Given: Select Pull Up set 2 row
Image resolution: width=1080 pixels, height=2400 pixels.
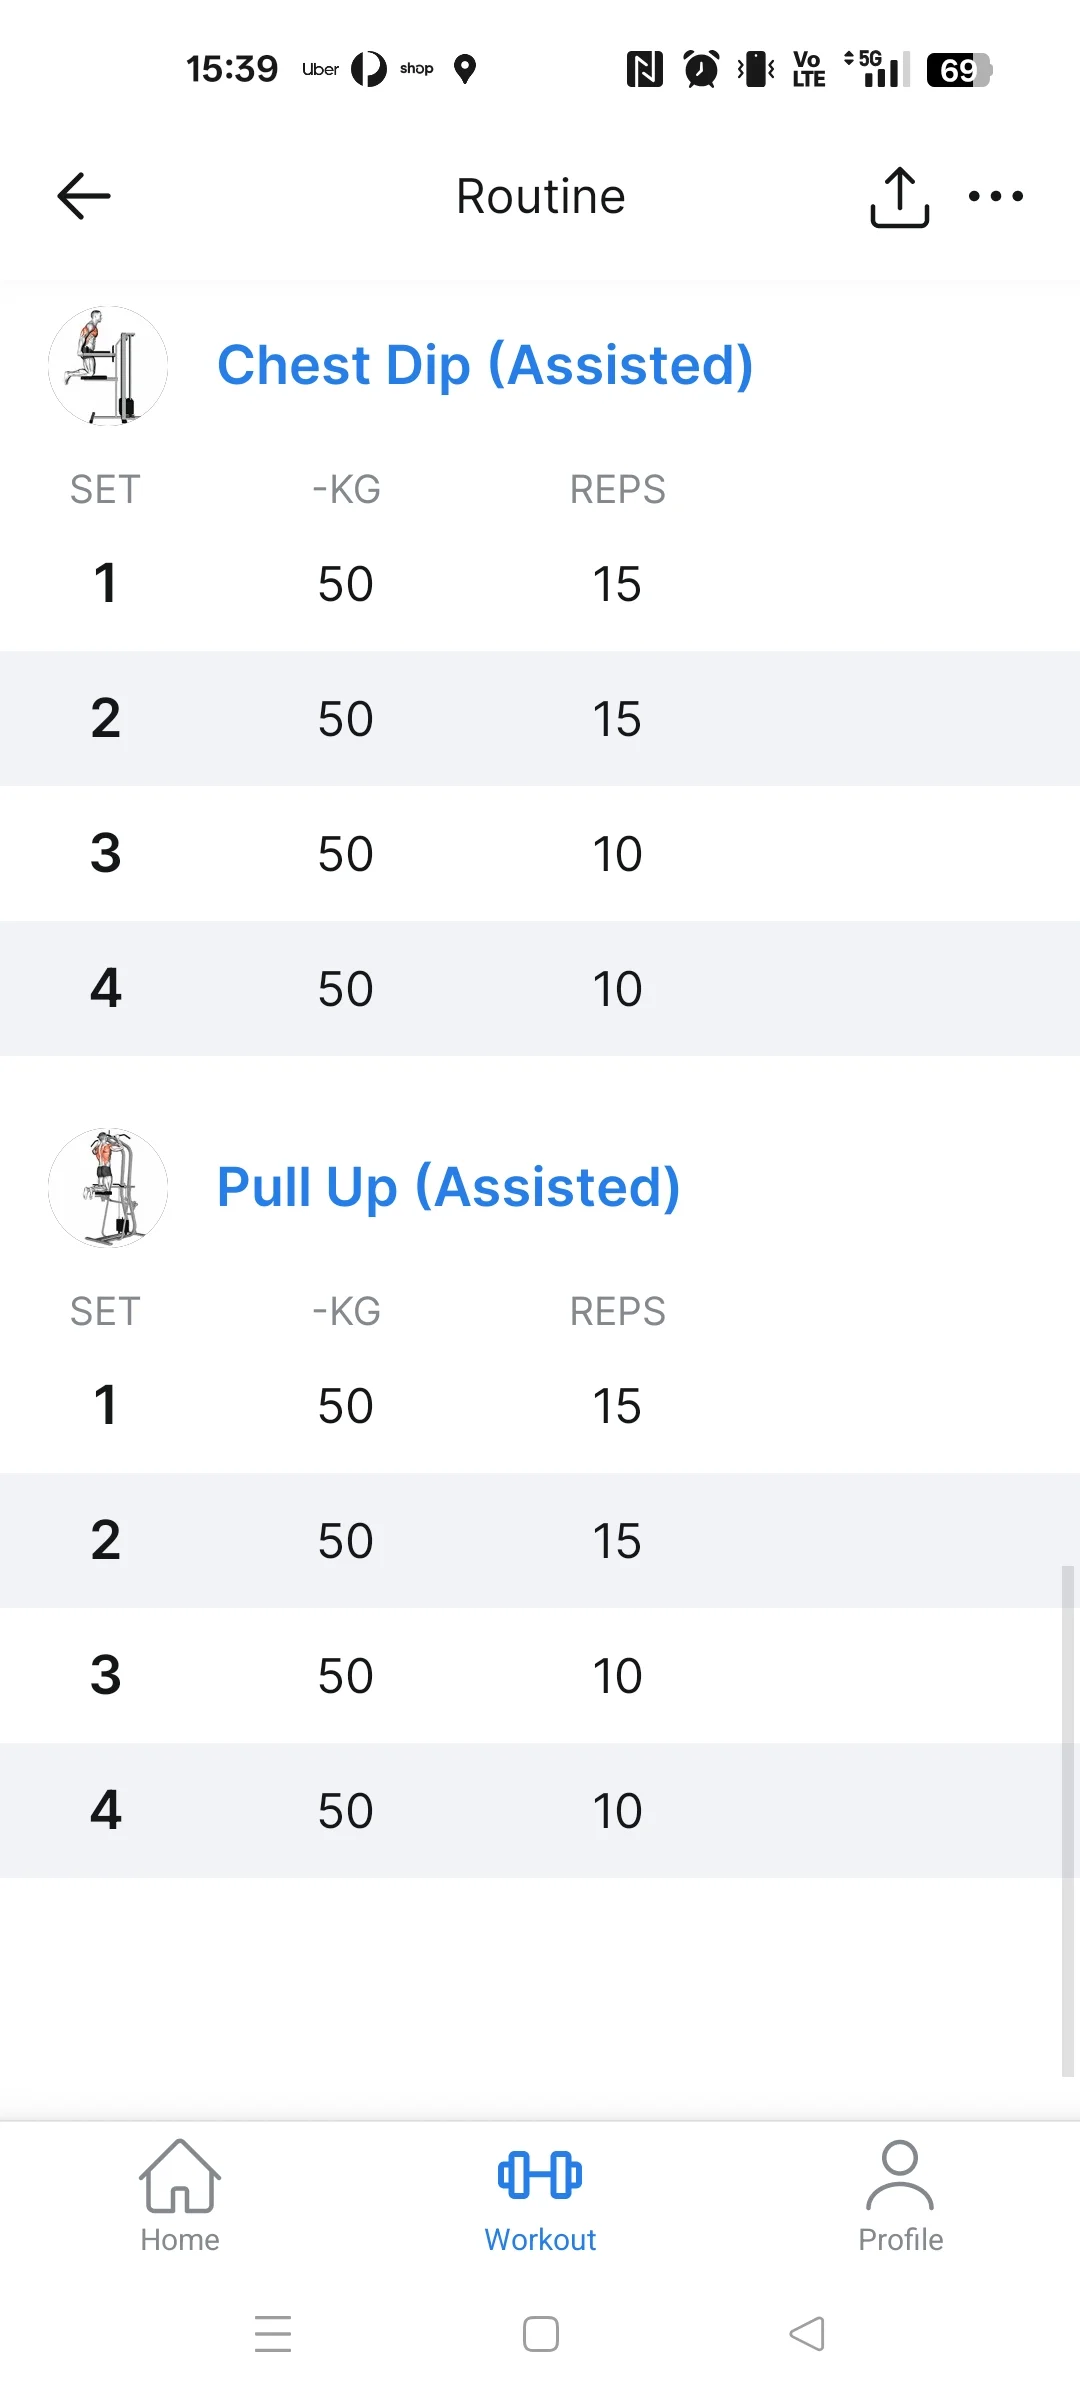Looking at the screenshot, I should (540, 1541).
